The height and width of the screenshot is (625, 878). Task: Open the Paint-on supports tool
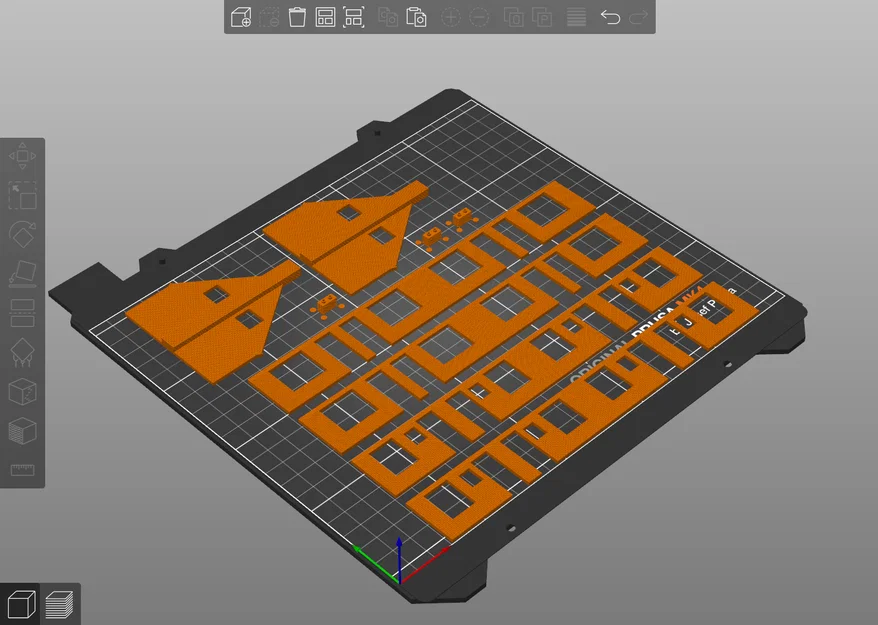(22, 352)
